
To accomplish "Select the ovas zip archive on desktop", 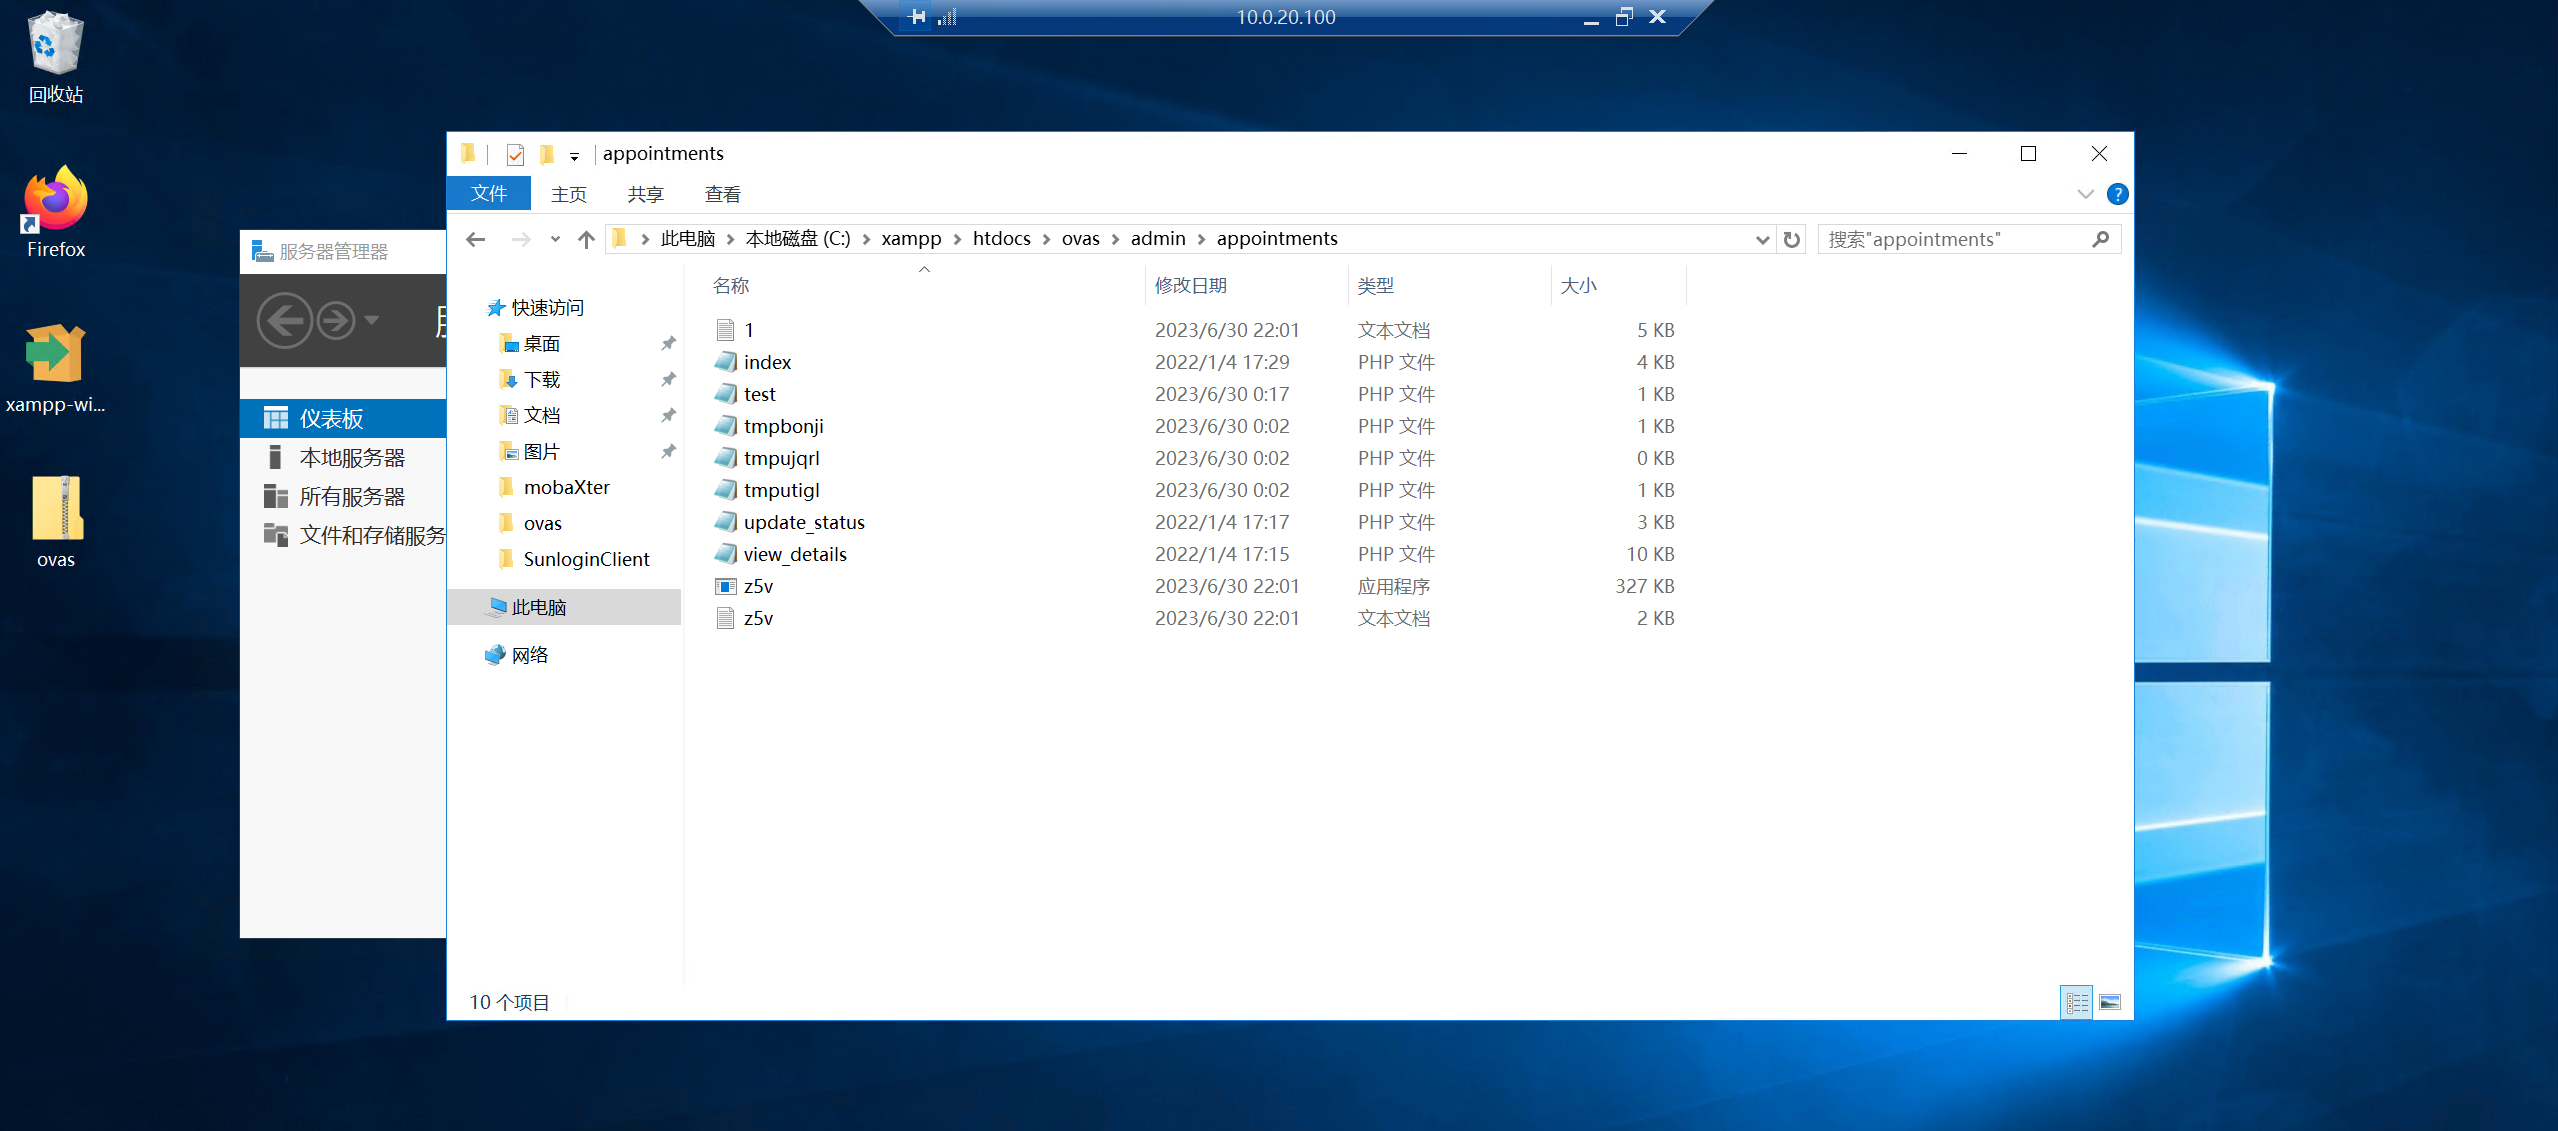I will click(x=56, y=522).
